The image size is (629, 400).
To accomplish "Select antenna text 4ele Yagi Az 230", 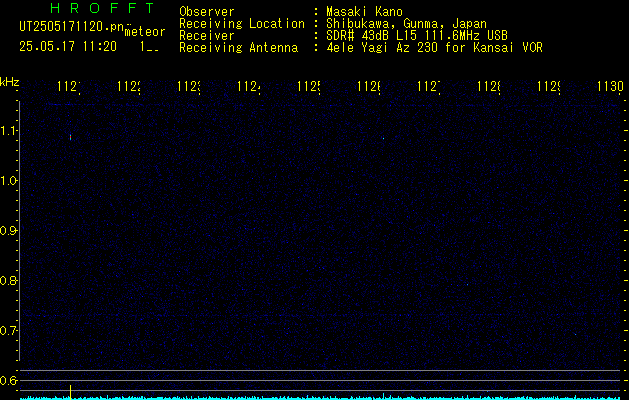I will tap(384, 48).
